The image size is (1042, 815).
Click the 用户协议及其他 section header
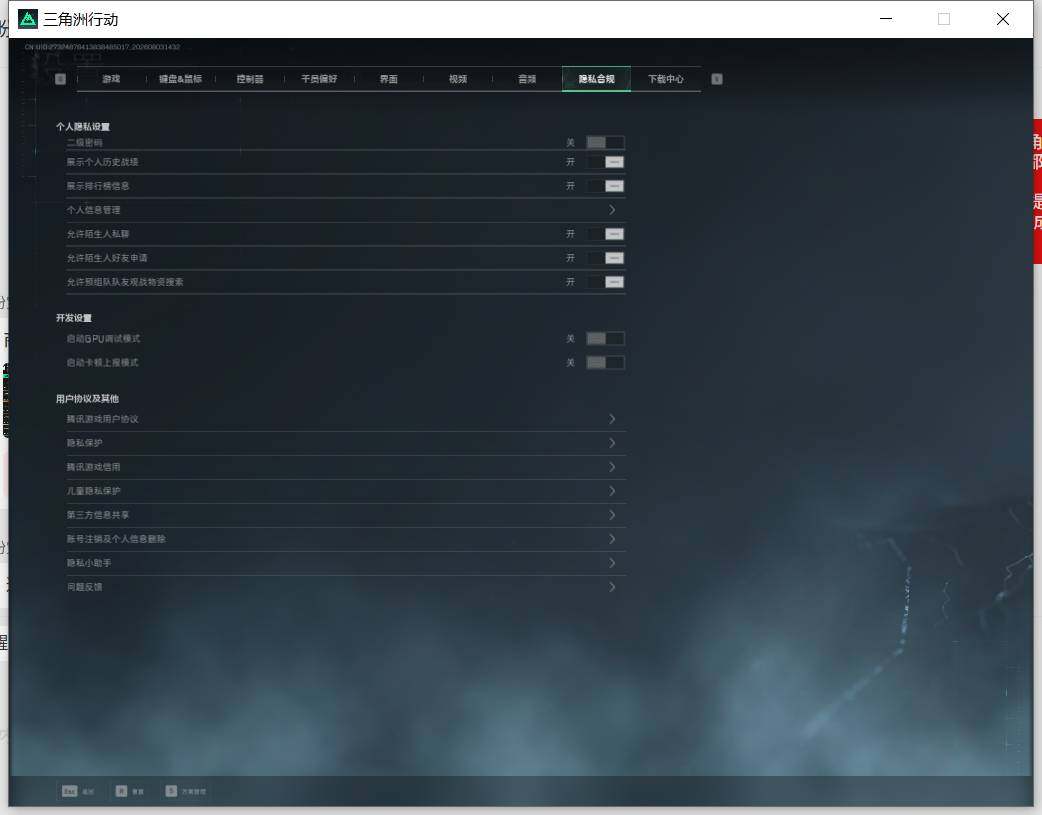(x=87, y=398)
